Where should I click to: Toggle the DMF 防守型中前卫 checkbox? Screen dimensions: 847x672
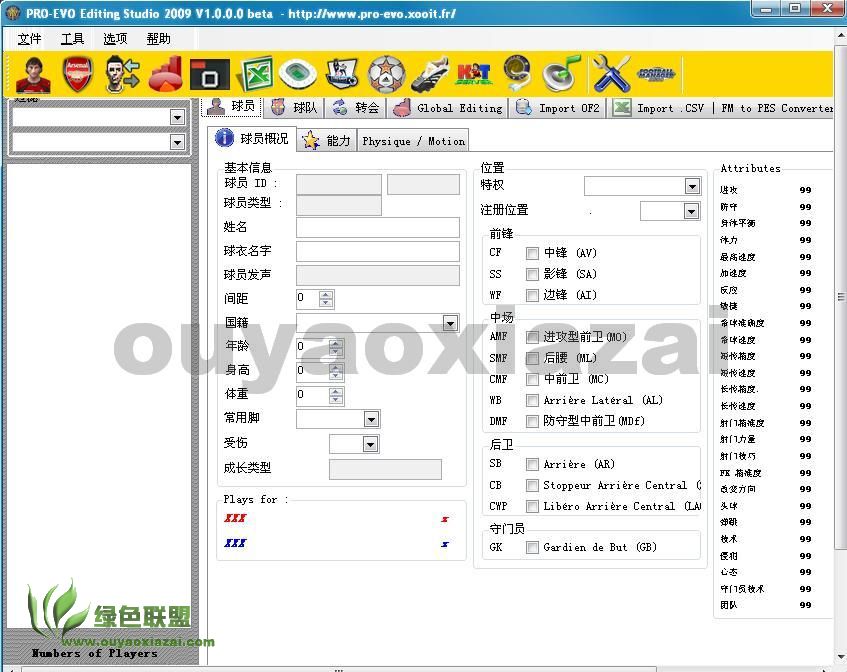click(x=532, y=421)
